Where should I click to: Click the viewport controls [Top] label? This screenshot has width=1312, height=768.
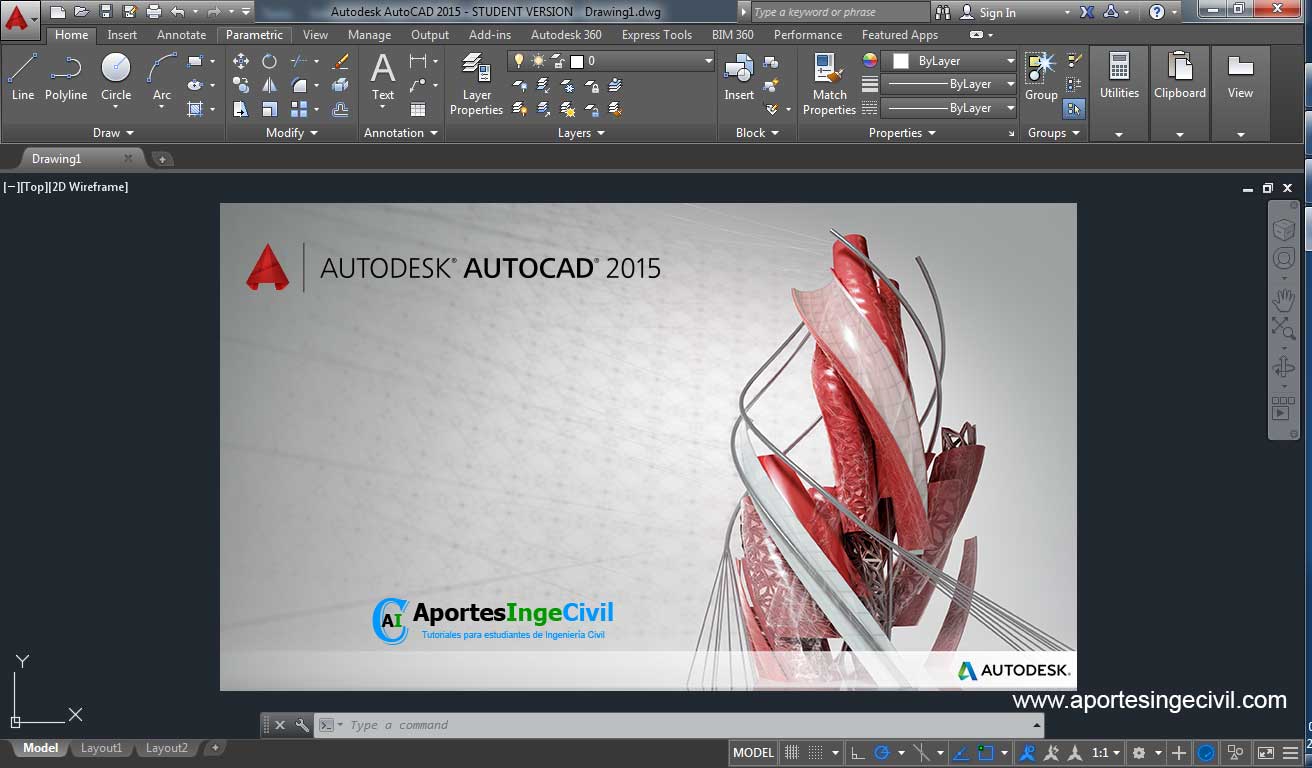pyautogui.click(x=35, y=187)
